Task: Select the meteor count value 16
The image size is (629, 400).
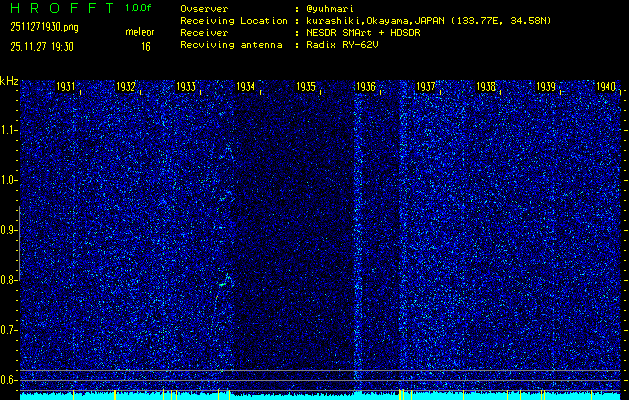Action: pos(146,47)
